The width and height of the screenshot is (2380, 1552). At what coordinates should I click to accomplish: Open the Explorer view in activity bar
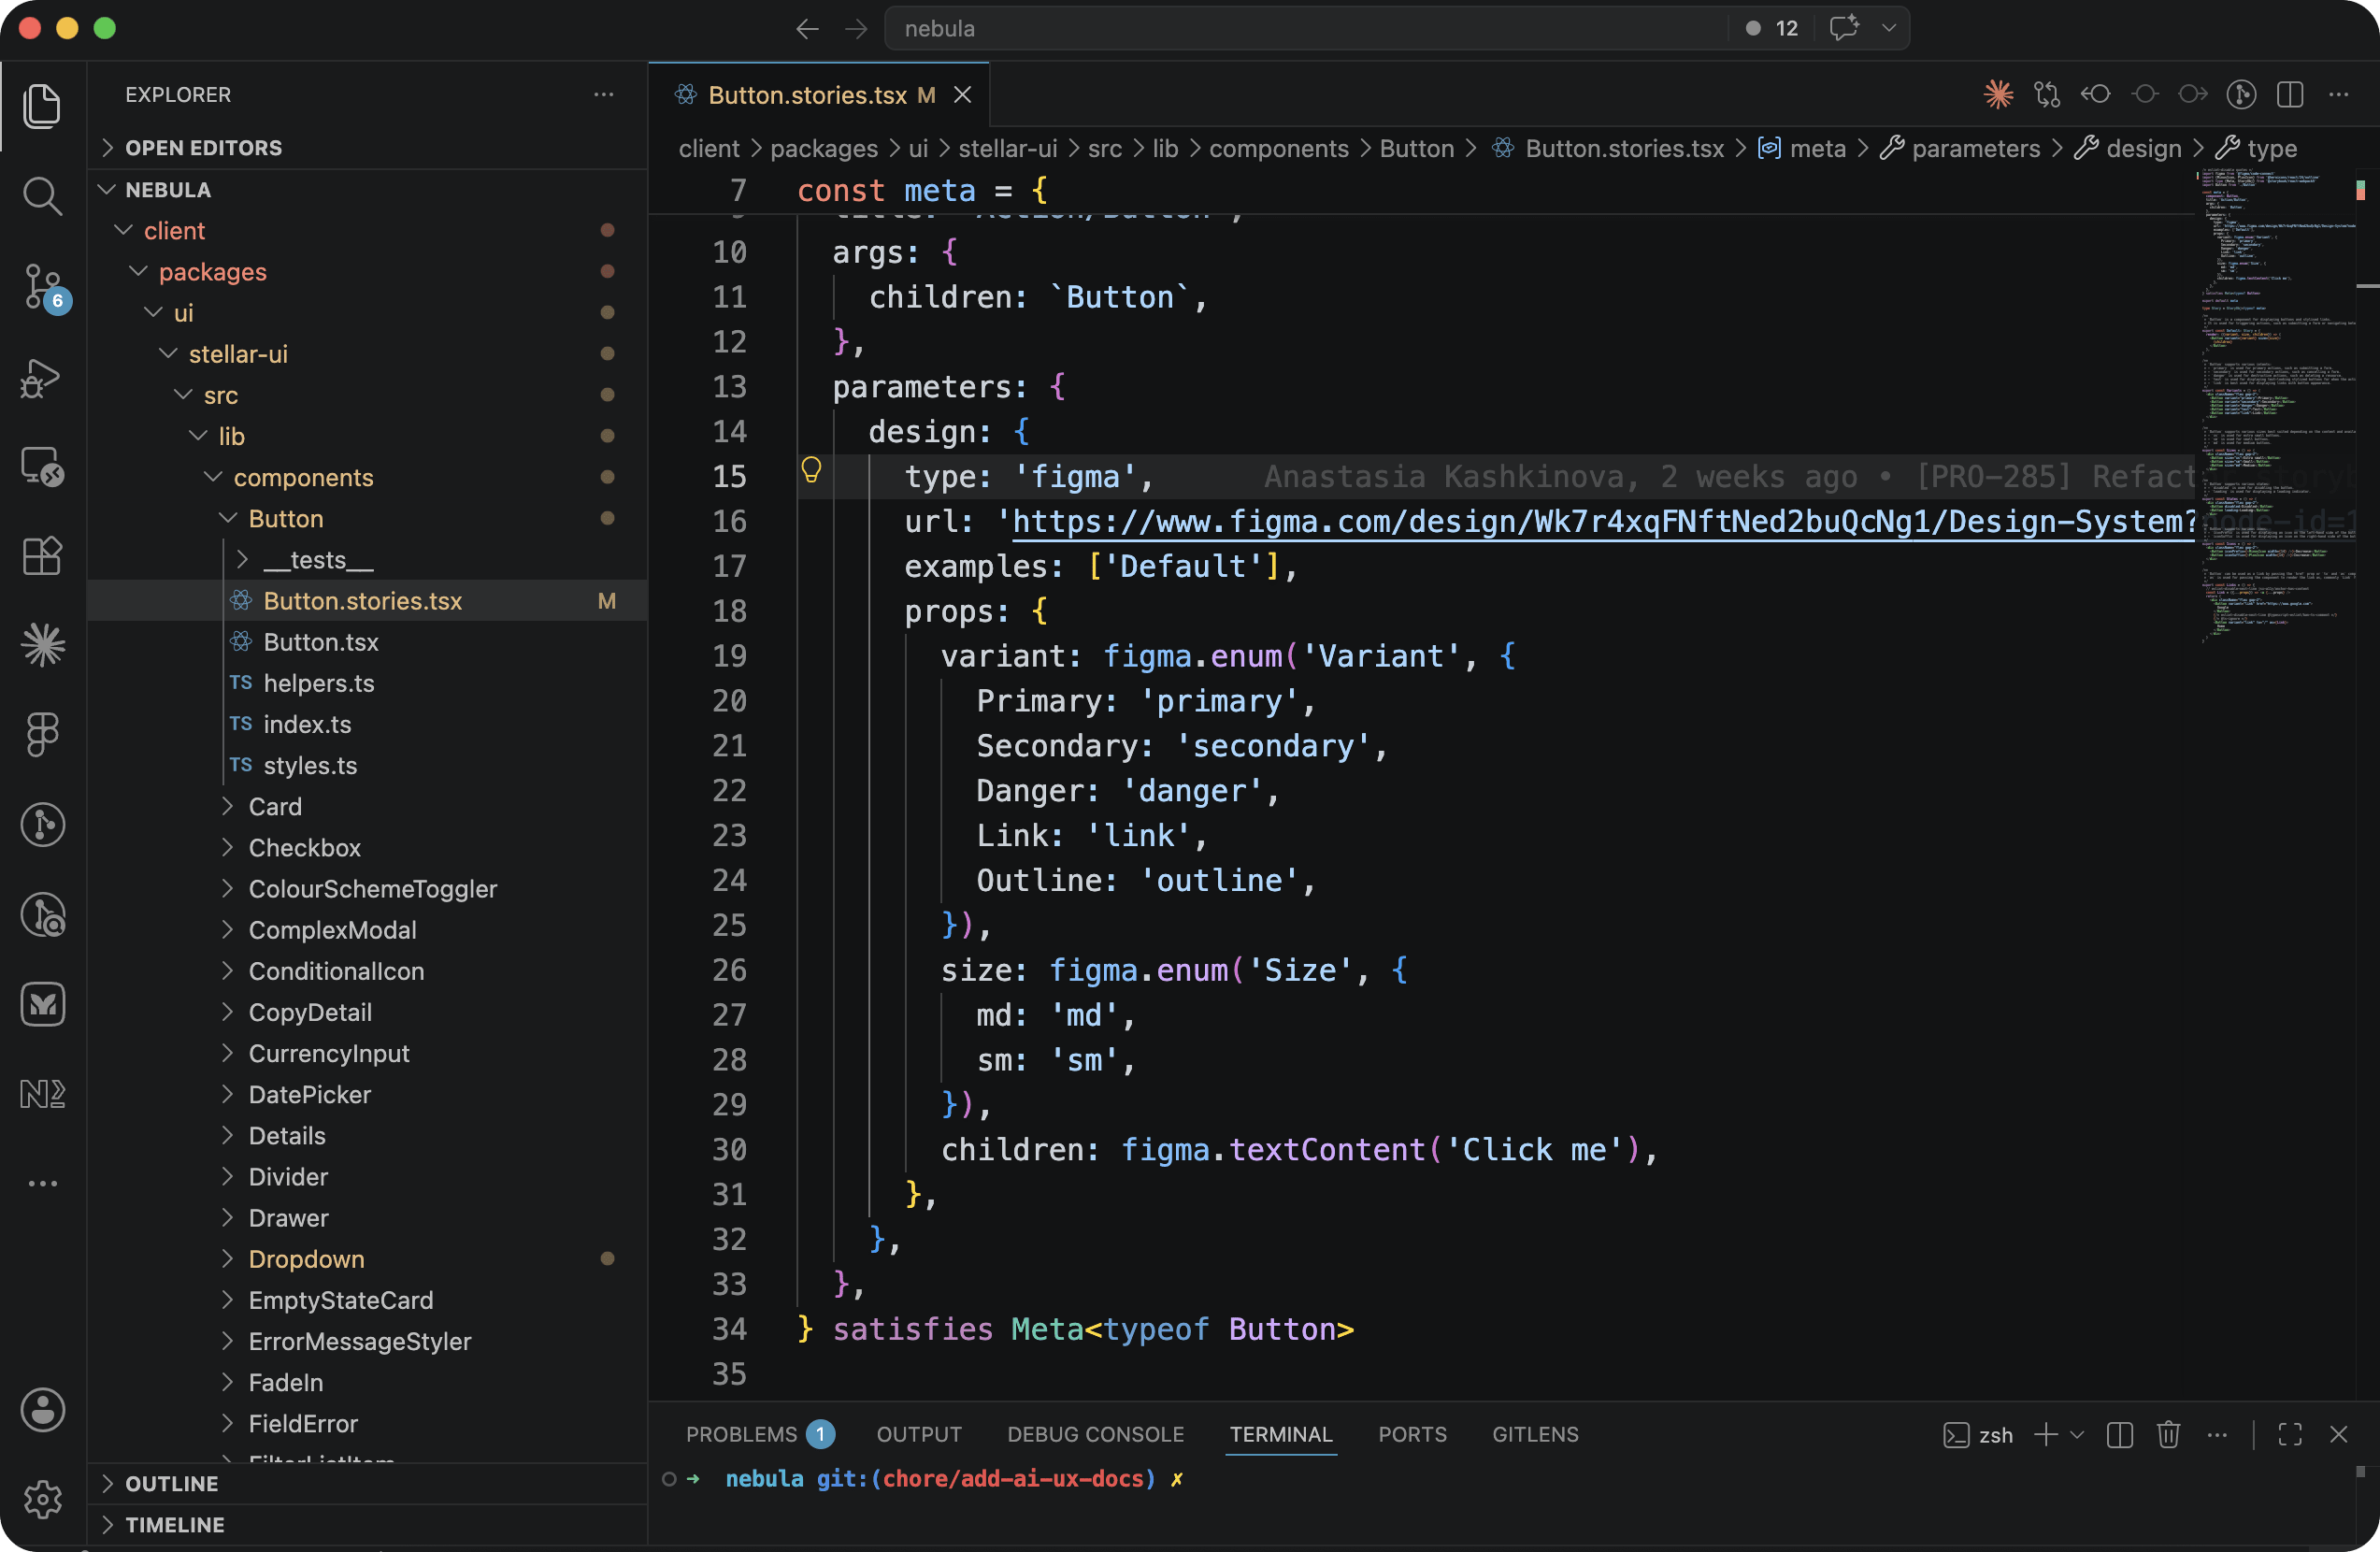tap(42, 106)
